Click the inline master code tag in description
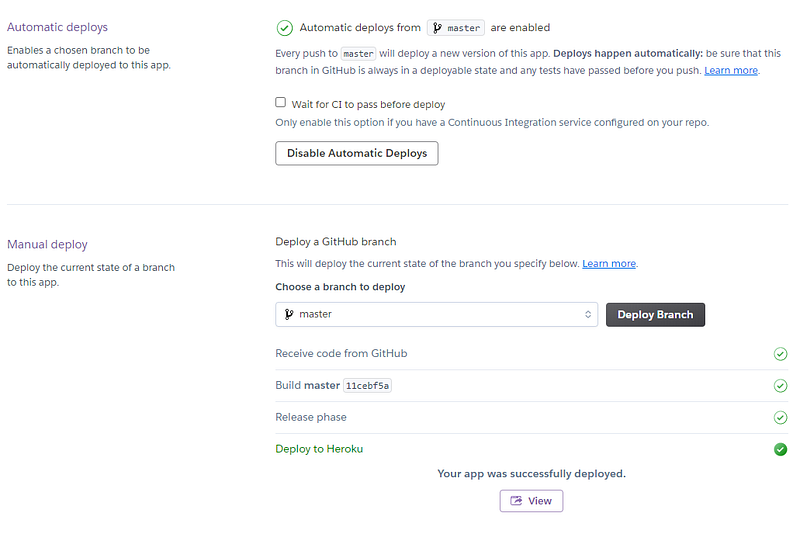 tap(358, 54)
